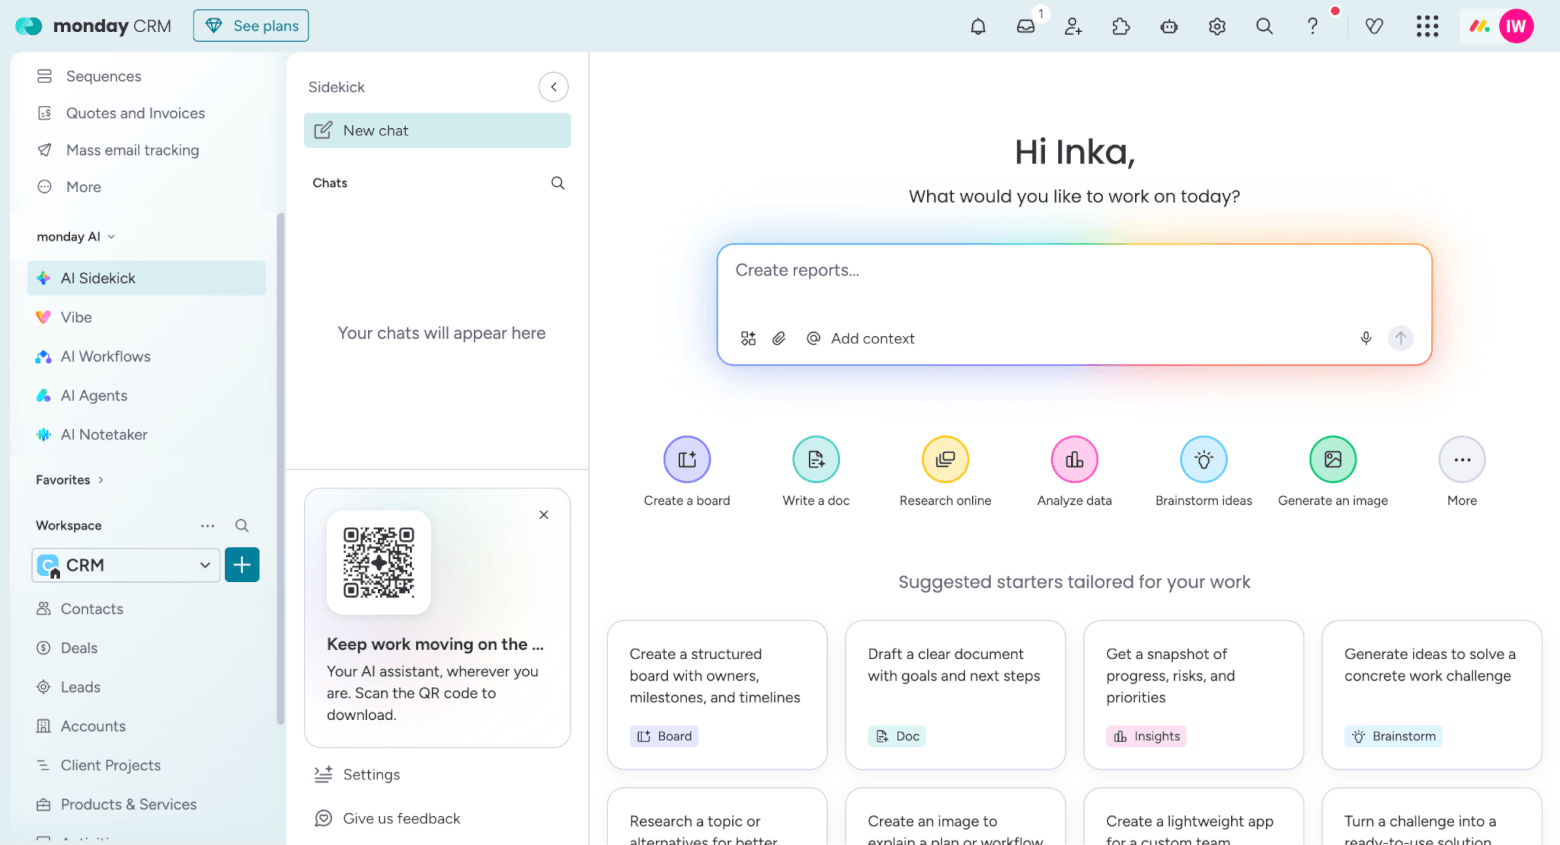Viewport: 1560px width, 845px height.
Task: Search the workspace with magnifier
Action: click(241, 526)
